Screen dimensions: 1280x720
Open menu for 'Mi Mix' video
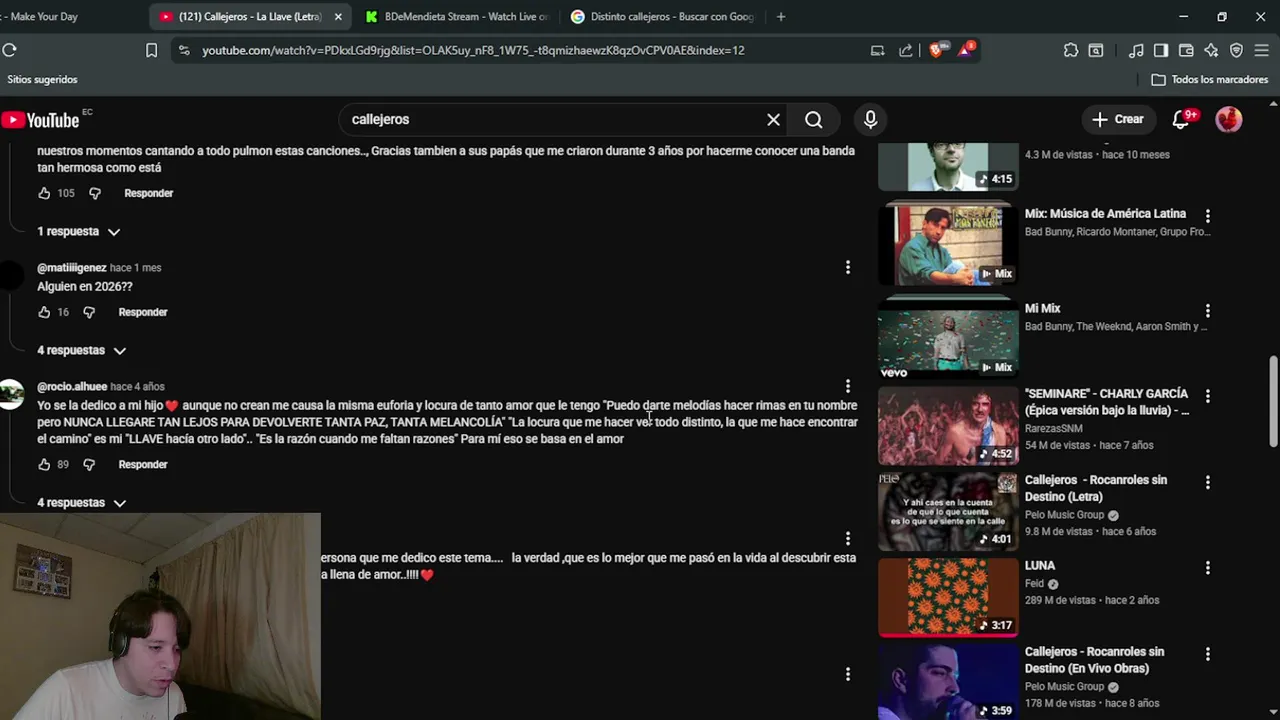(x=1208, y=311)
